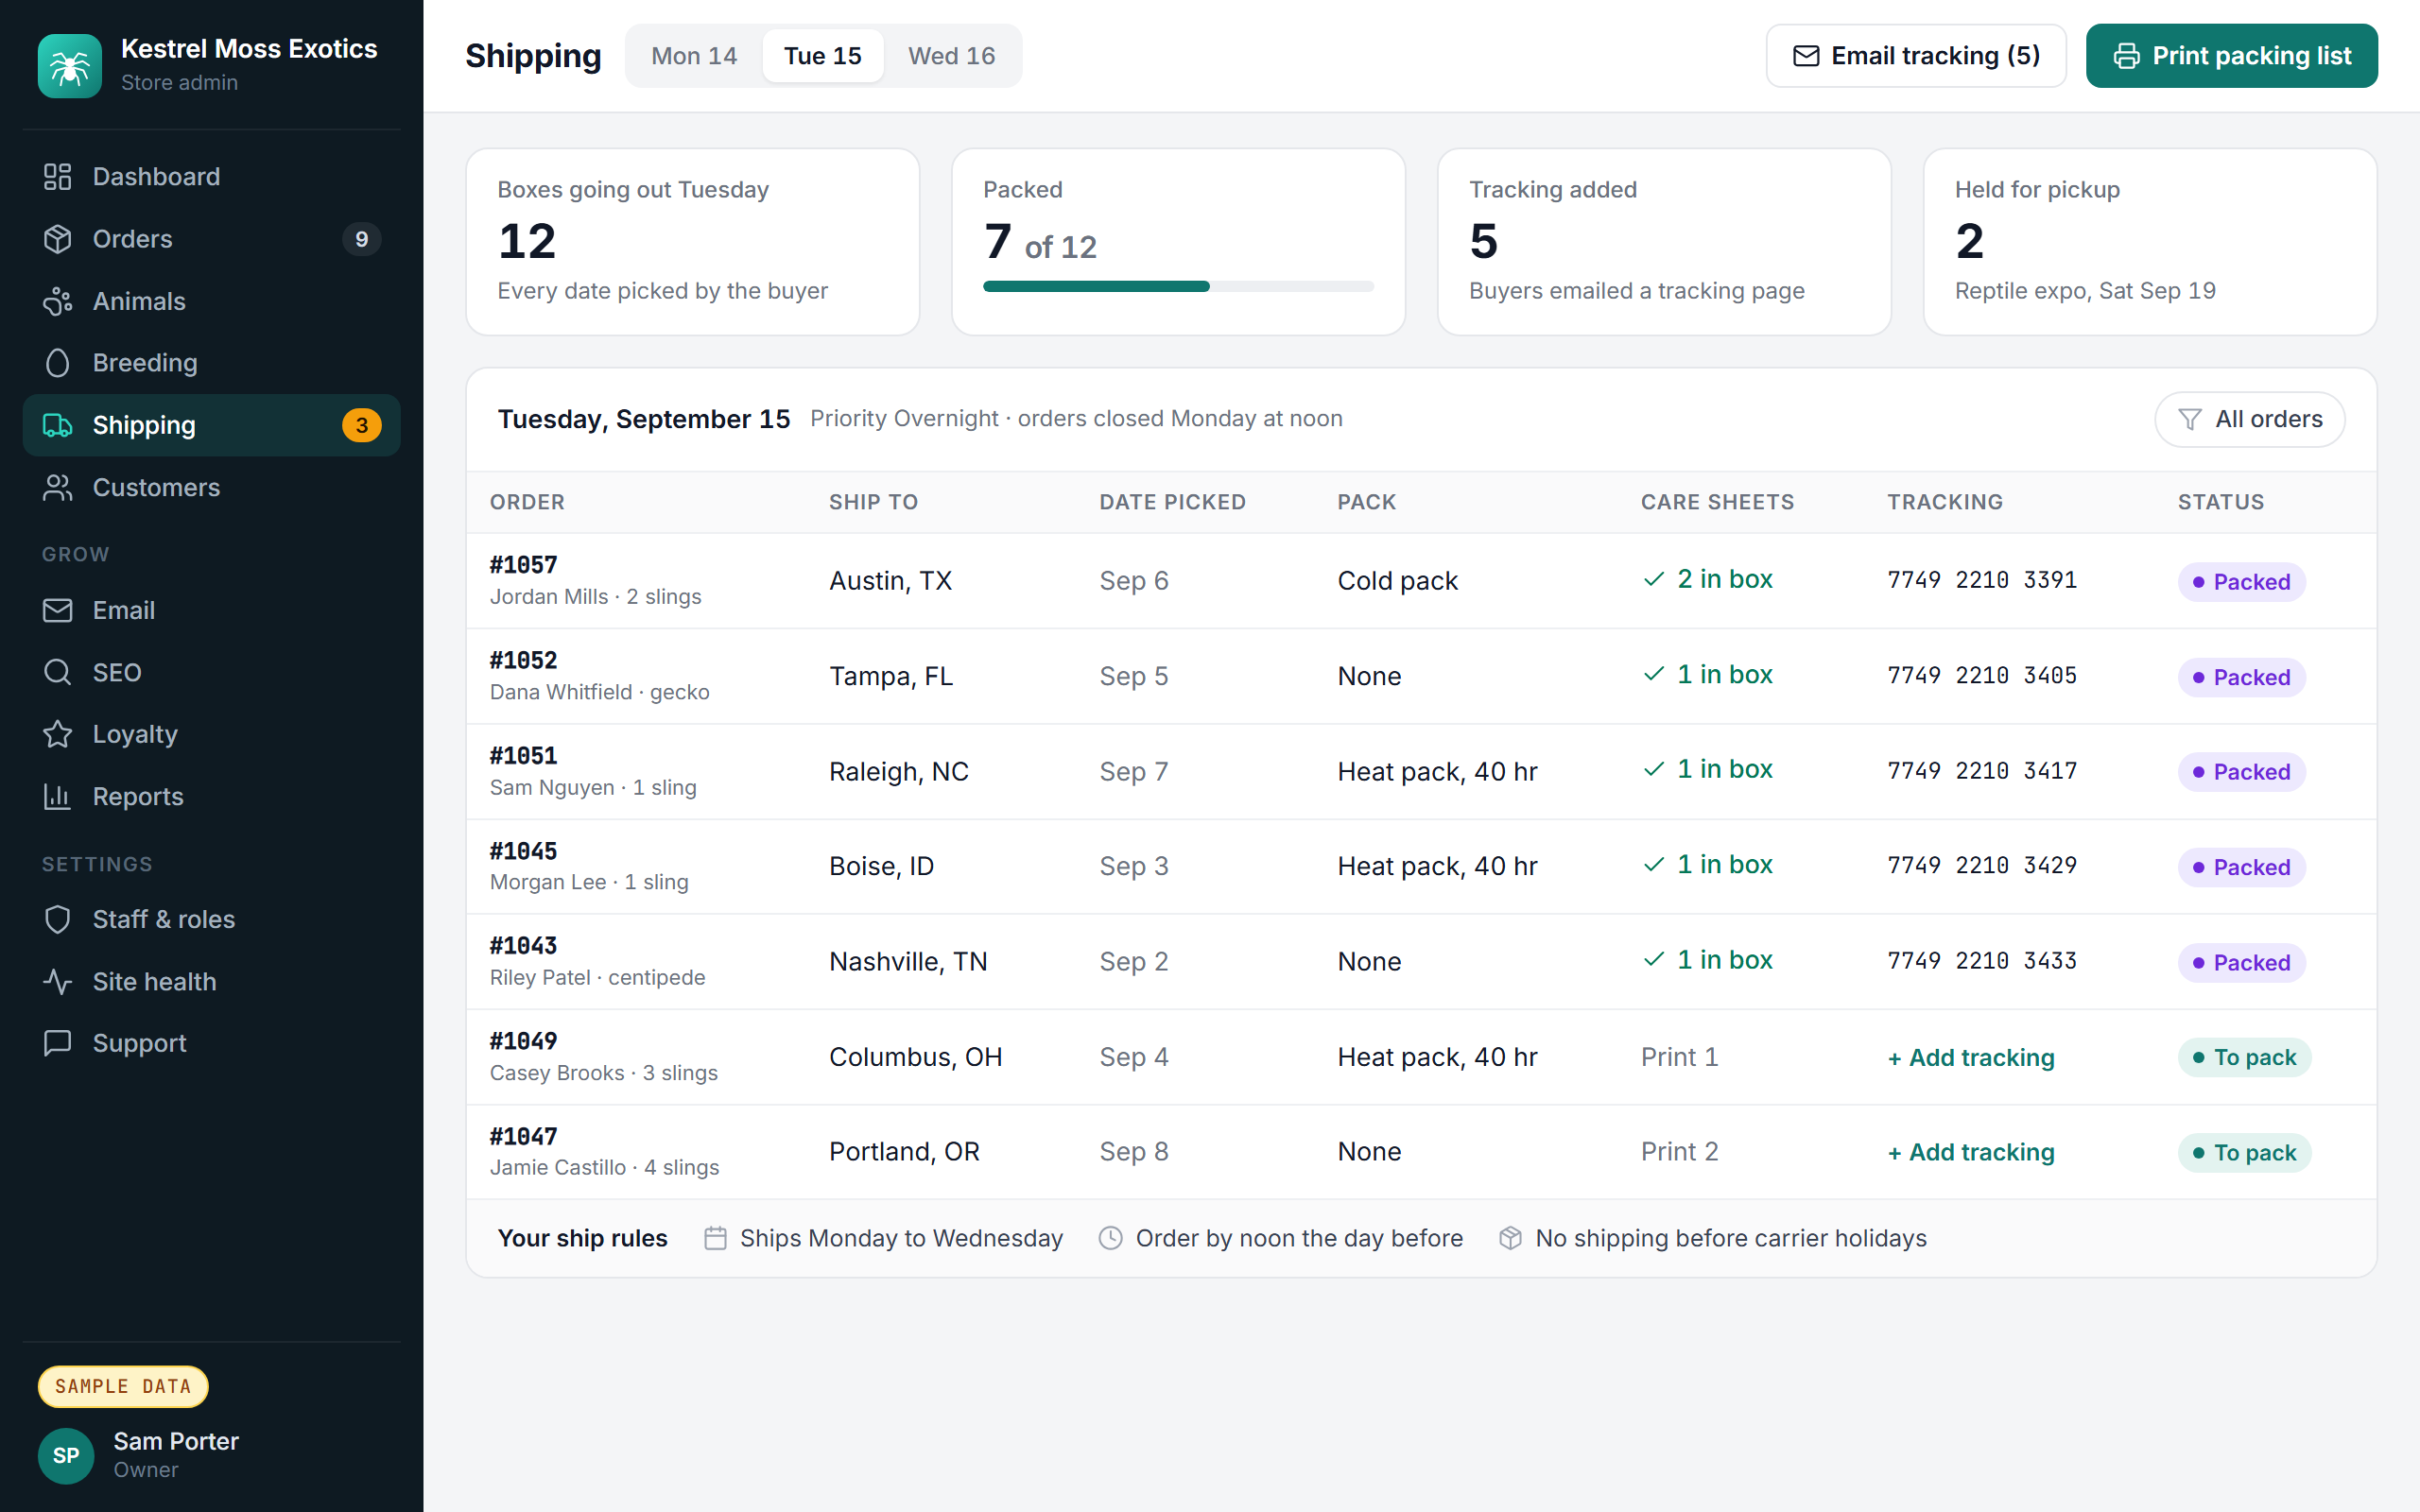Open the Breeding section
This screenshot has height=1512, width=2420.
pyautogui.click(x=211, y=363)
